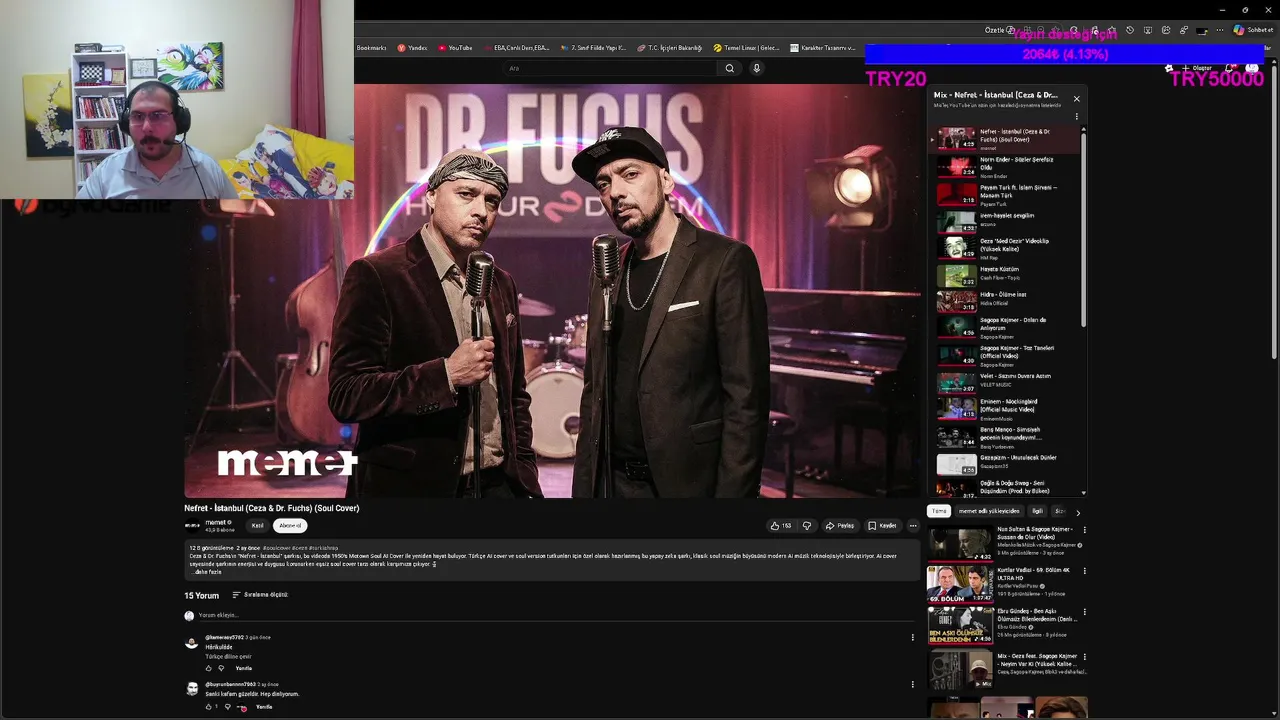Select the "memet adlı yükleyiciden" chip
1280x720 pixels.
[989, 511]
